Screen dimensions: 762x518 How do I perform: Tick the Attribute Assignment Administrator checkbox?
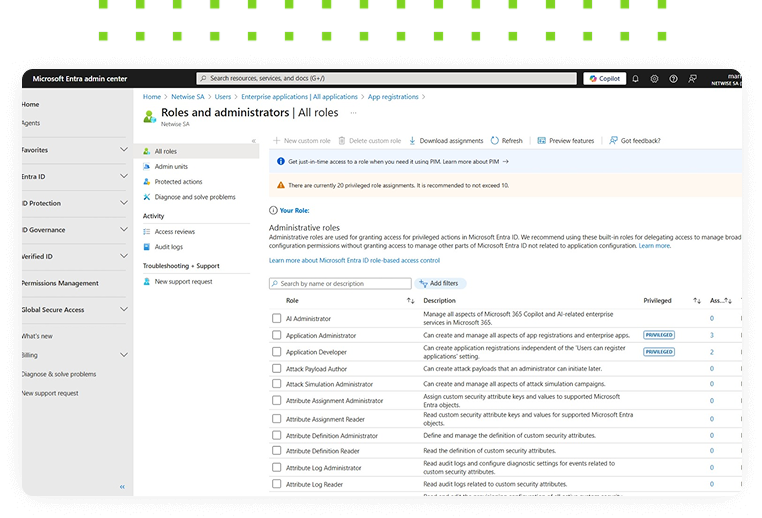click(277, 400)
